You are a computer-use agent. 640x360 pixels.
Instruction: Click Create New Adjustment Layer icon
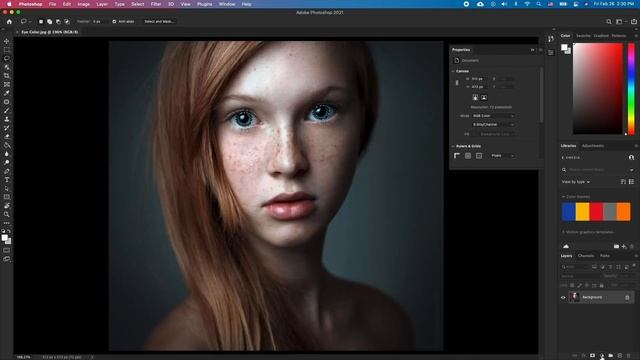[602, 356]
